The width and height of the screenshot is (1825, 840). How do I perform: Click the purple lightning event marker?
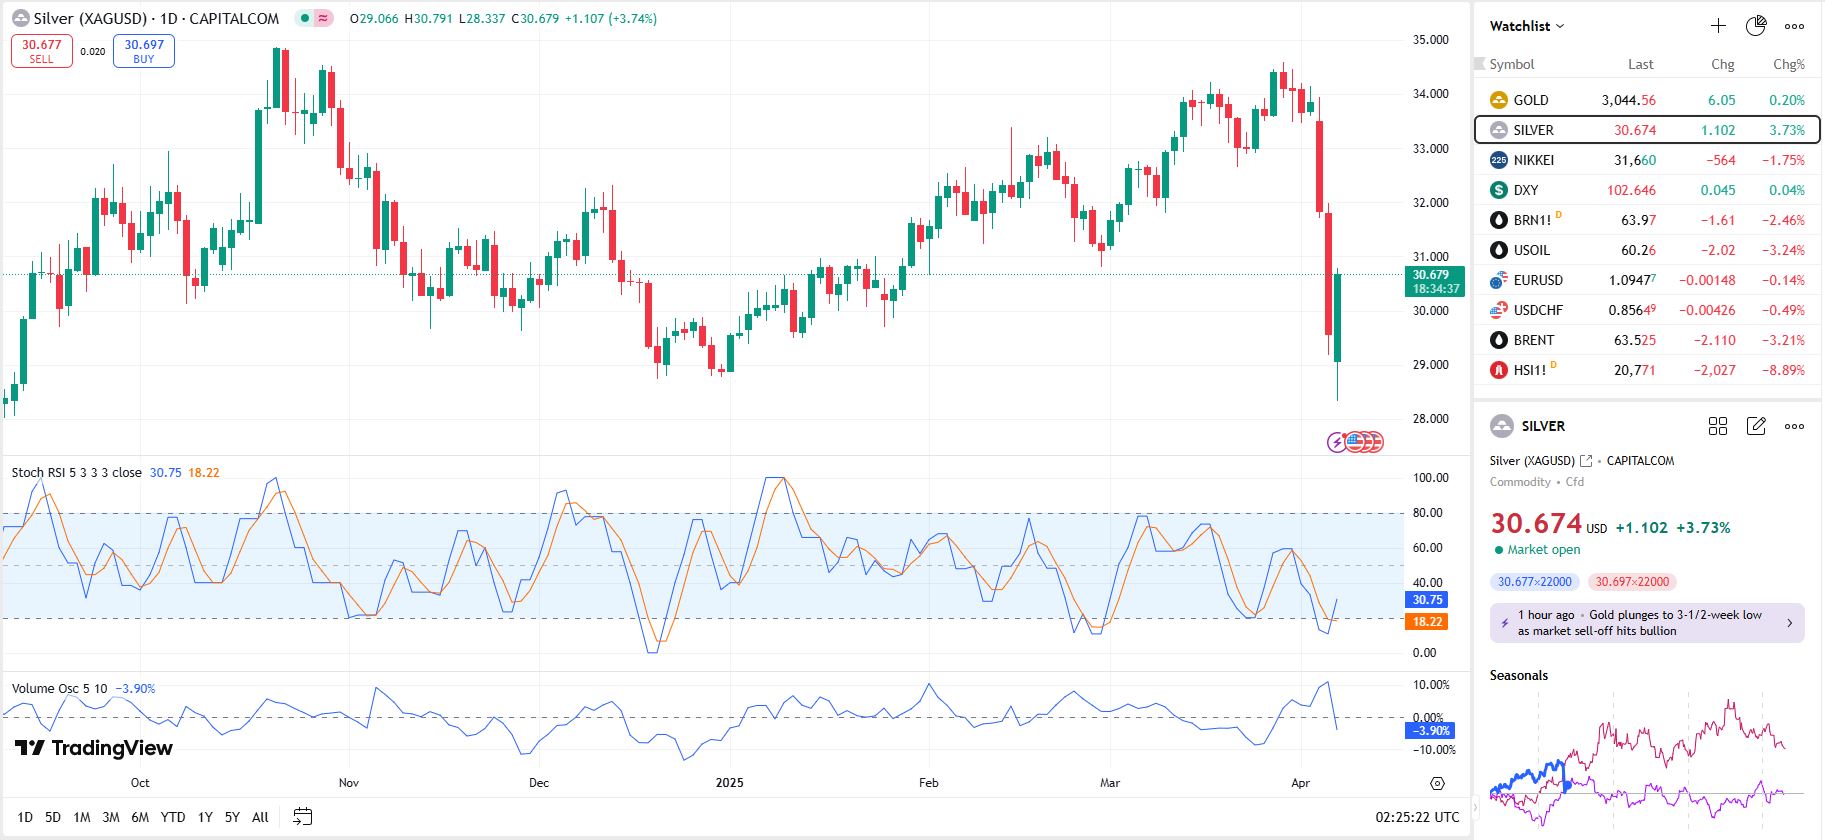point(1337,442)
